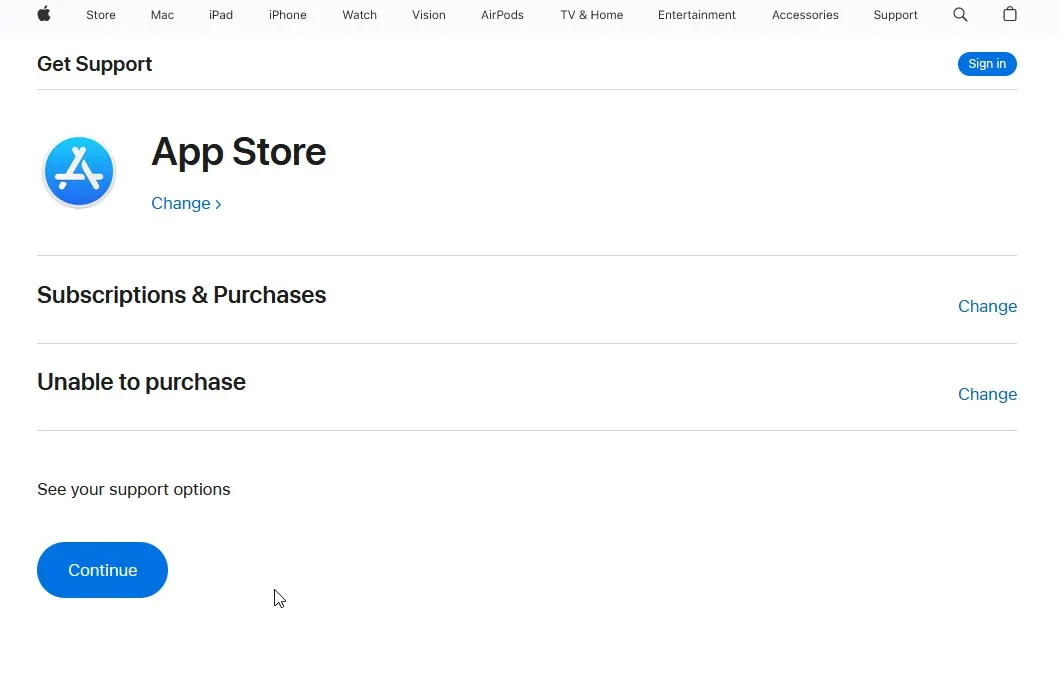Open the search magnifier icon
Viewport: 1059px width, 676px height.
(960, 15)
